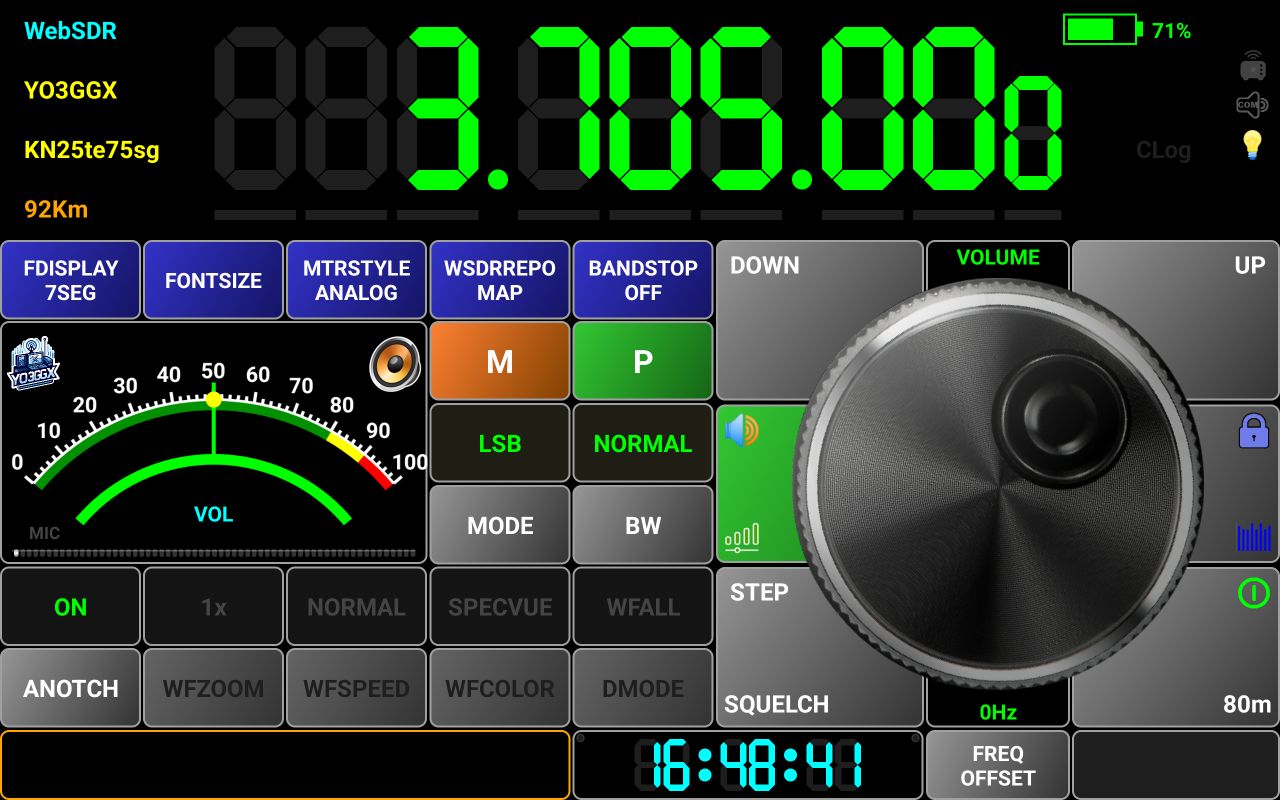Click the COM speaker icon

[1252, 104]
